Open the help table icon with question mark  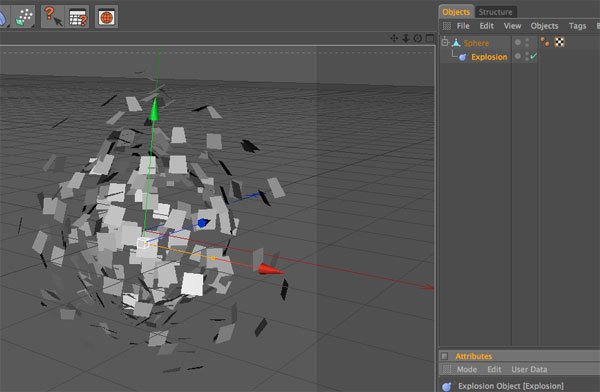point(78,16)
